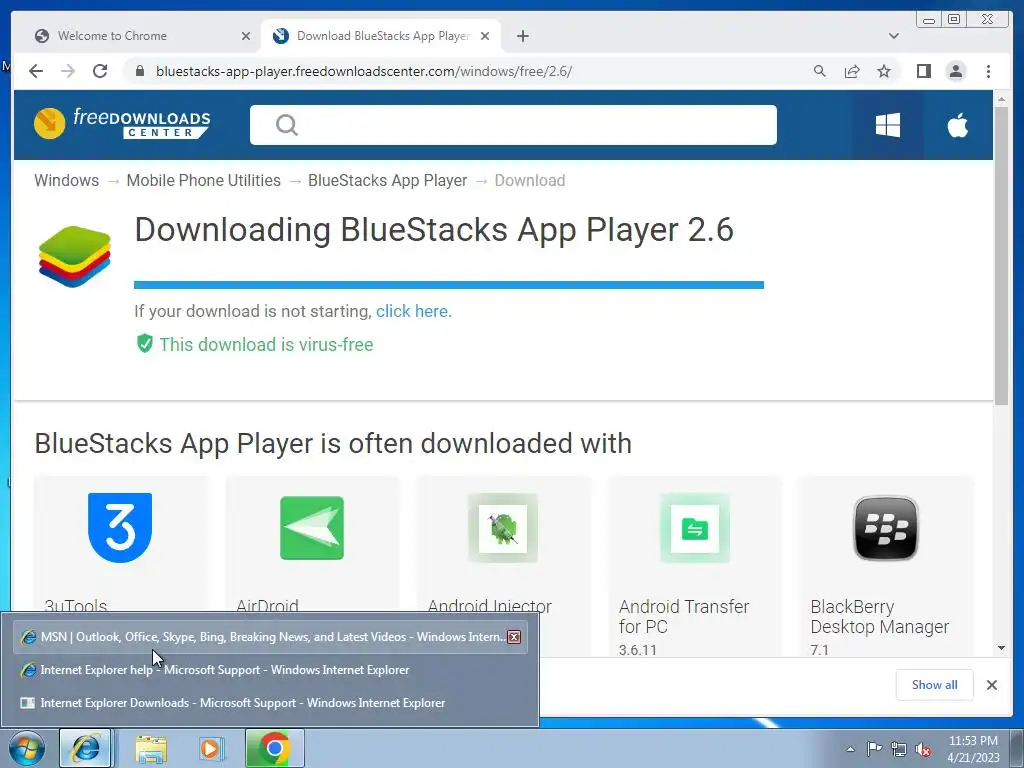
Task: Click the address bar URL
Action: click(x=364, y=71)
